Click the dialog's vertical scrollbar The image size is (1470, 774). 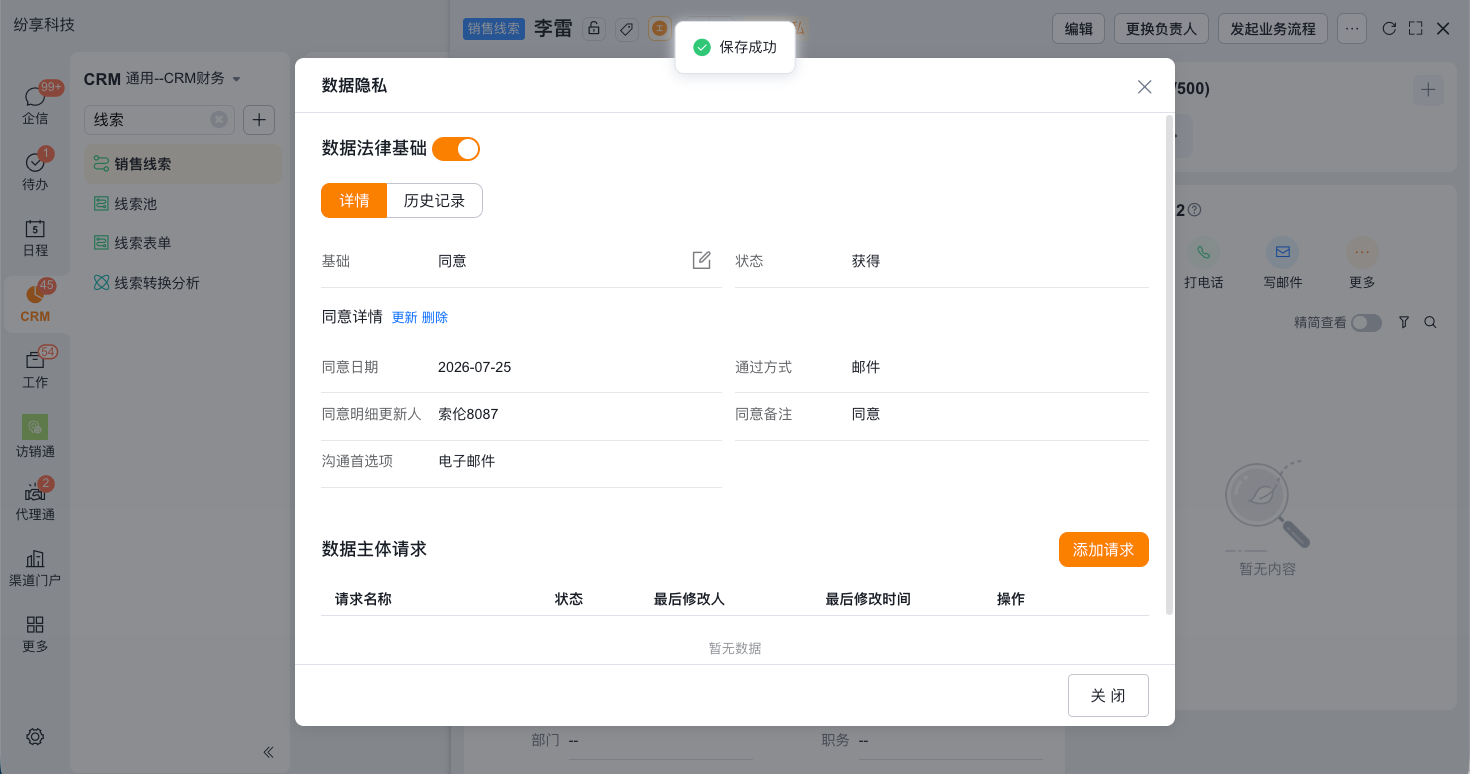[1170, 365]
